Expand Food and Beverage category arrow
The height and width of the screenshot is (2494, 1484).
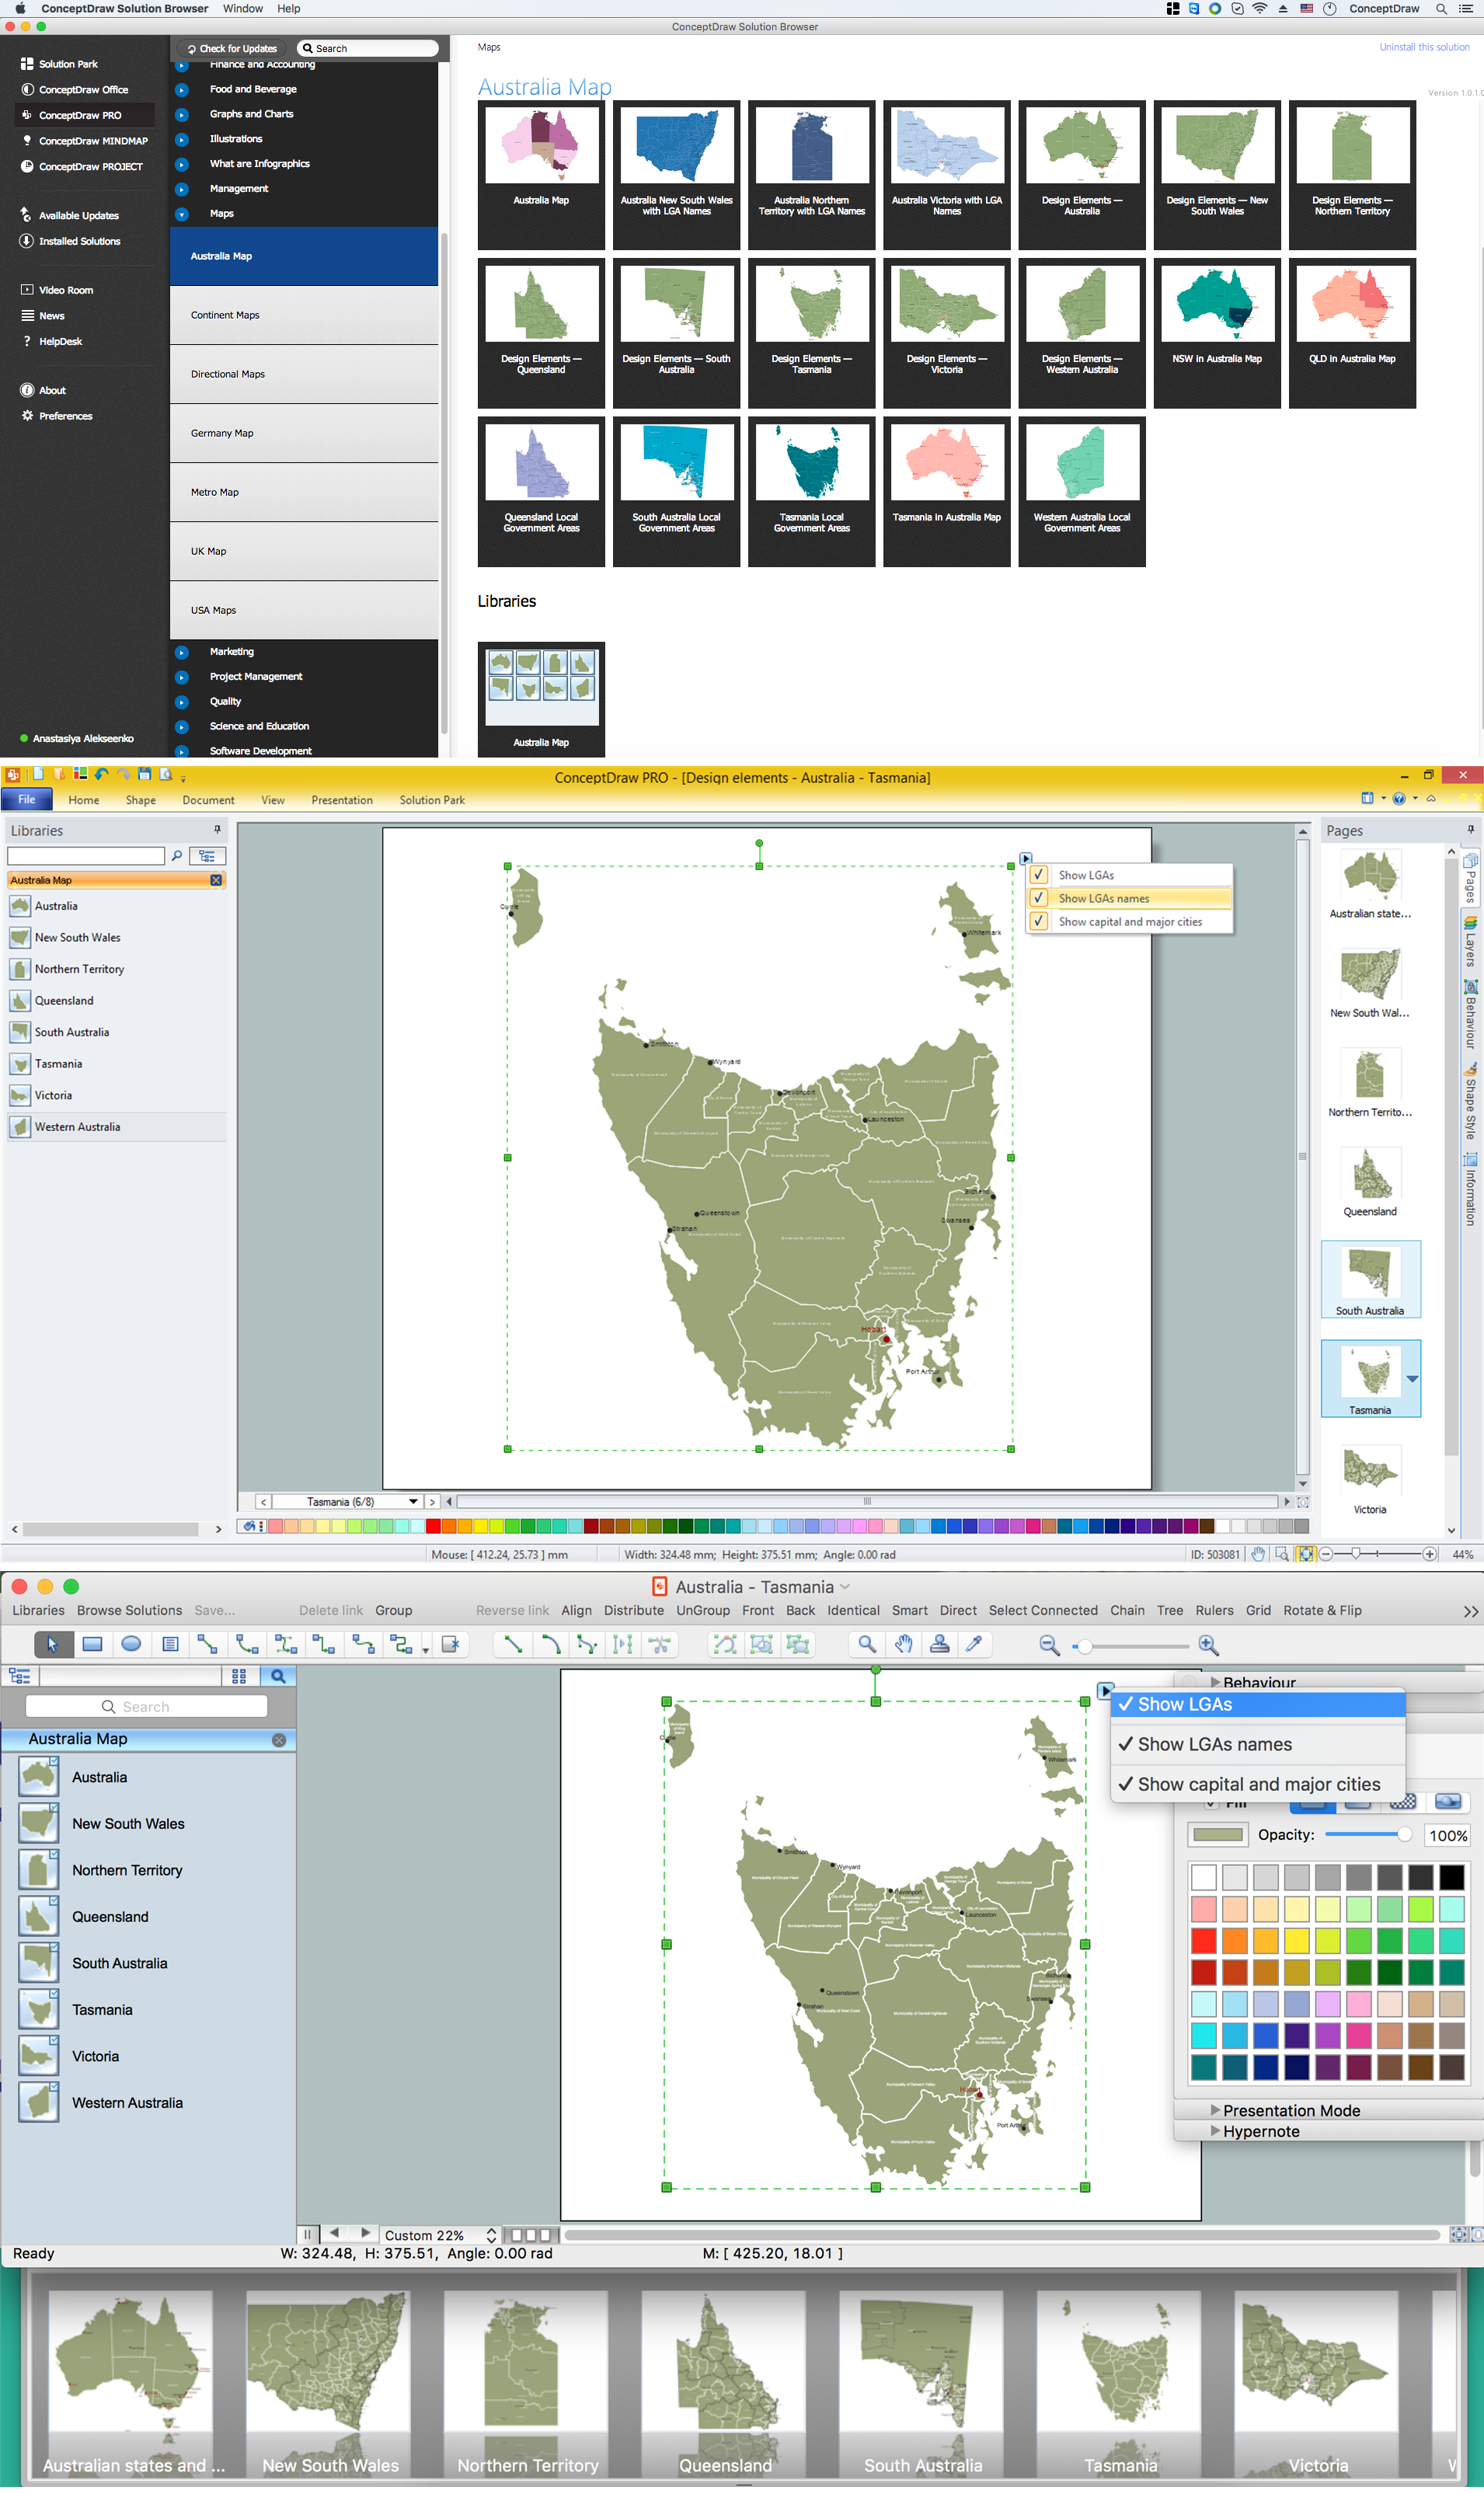coord(182,89)
